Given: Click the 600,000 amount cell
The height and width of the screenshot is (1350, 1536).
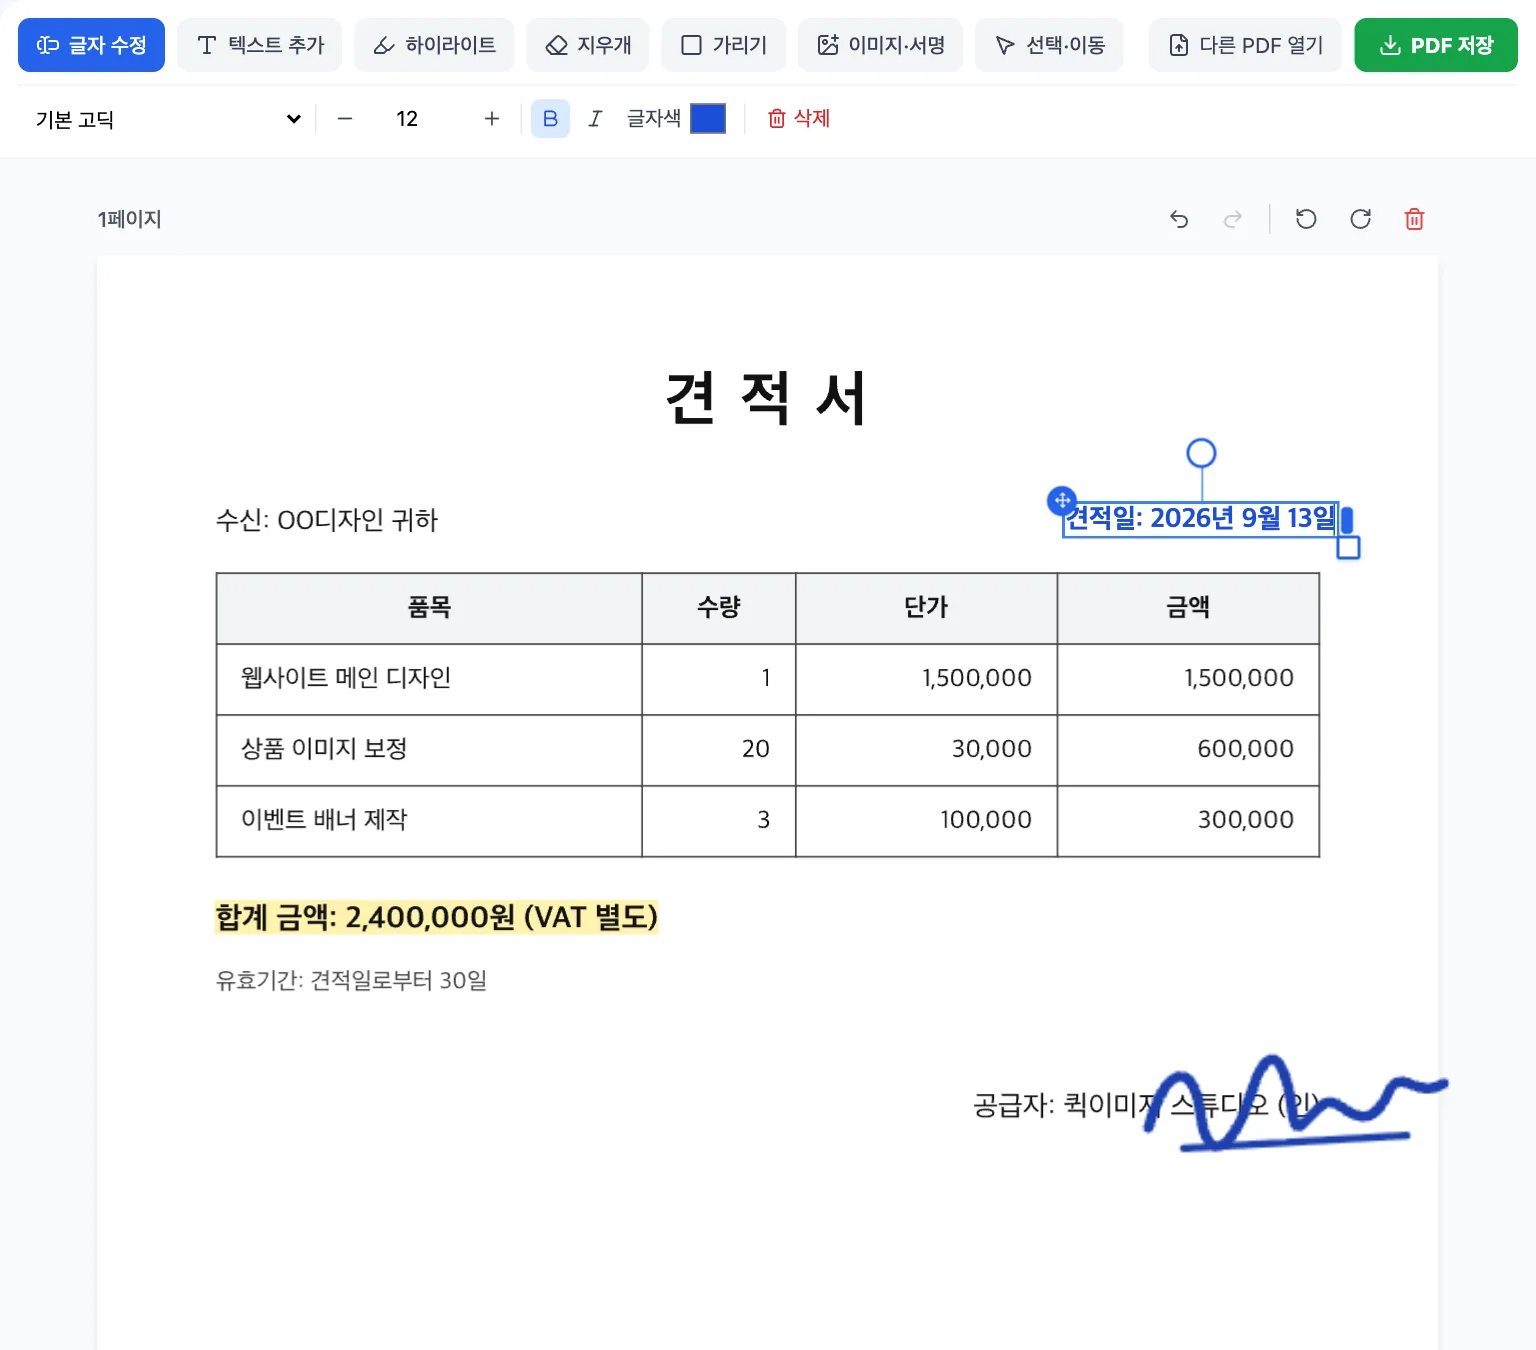Looking at the screenshot, I should tap(1188, 750).
